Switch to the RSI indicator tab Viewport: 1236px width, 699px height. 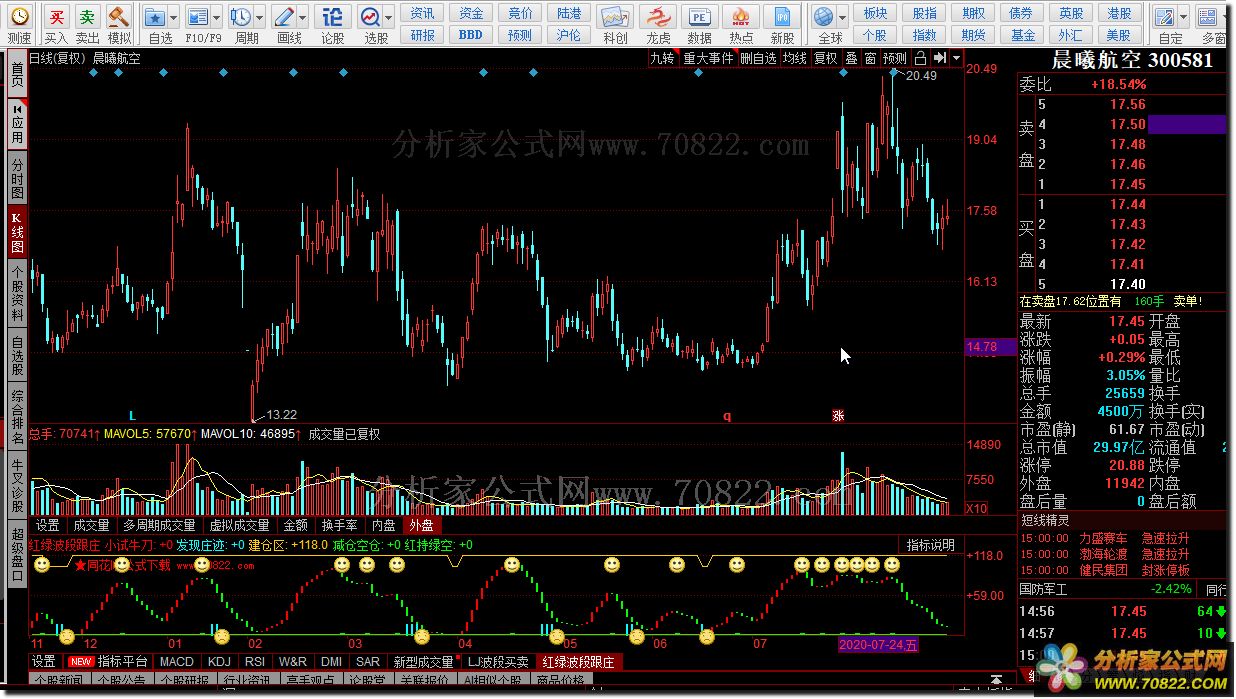(255, 661)
